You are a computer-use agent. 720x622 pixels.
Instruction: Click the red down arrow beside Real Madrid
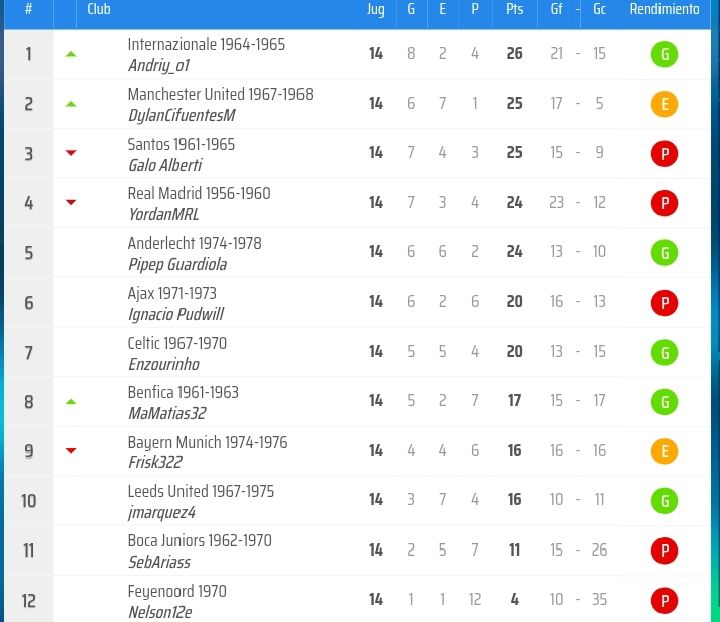coord(71,202)
